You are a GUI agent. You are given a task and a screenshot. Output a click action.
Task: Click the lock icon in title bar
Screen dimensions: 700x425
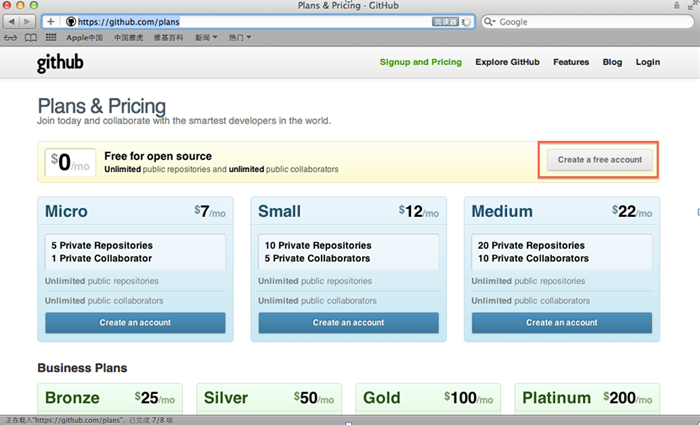tap(677, 5)
